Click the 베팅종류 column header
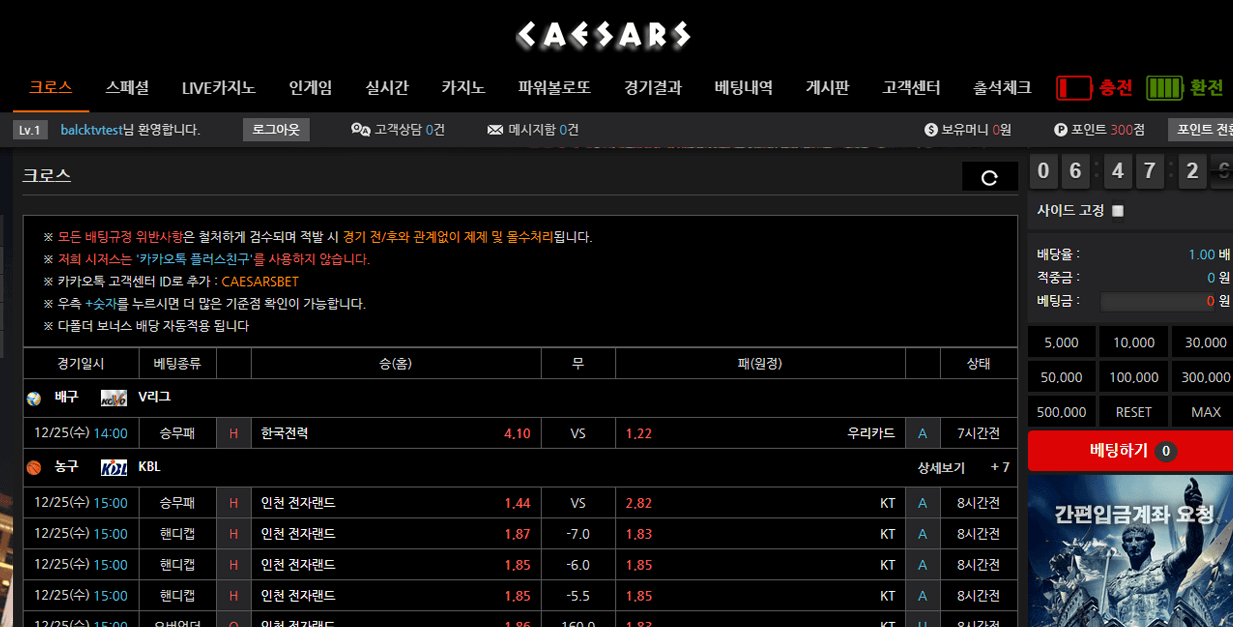The height and width of the screenshot is (627, 1233). pos(177,364)
